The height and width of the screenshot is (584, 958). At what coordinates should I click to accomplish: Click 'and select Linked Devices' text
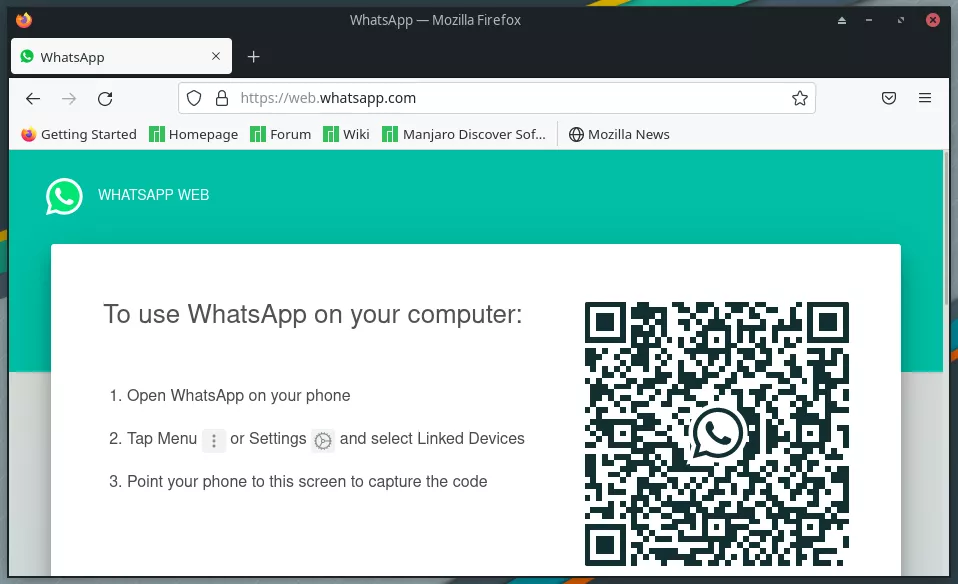tap(432, 439)
